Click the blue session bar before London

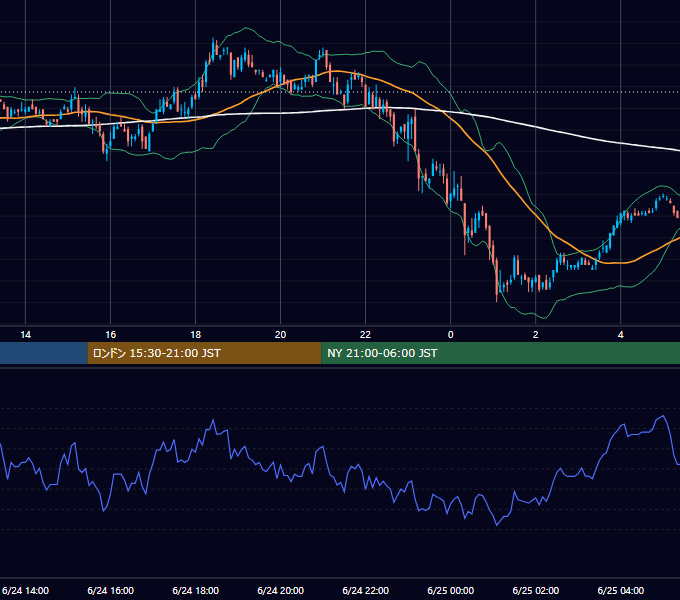point(44,353)
